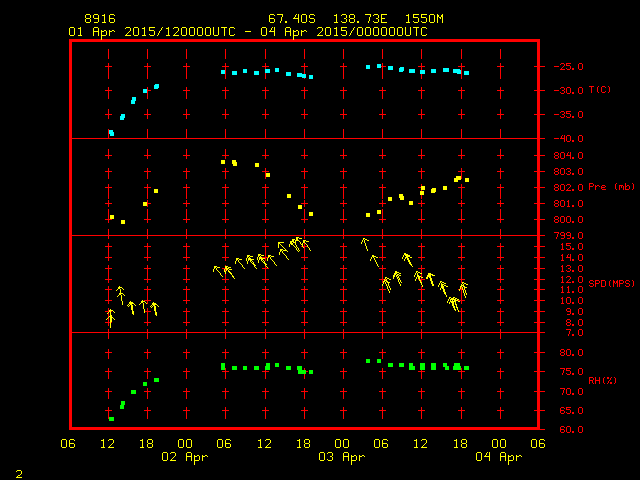640x480 pixels.
Task: Select the date range title line
Action: (248, 32)
